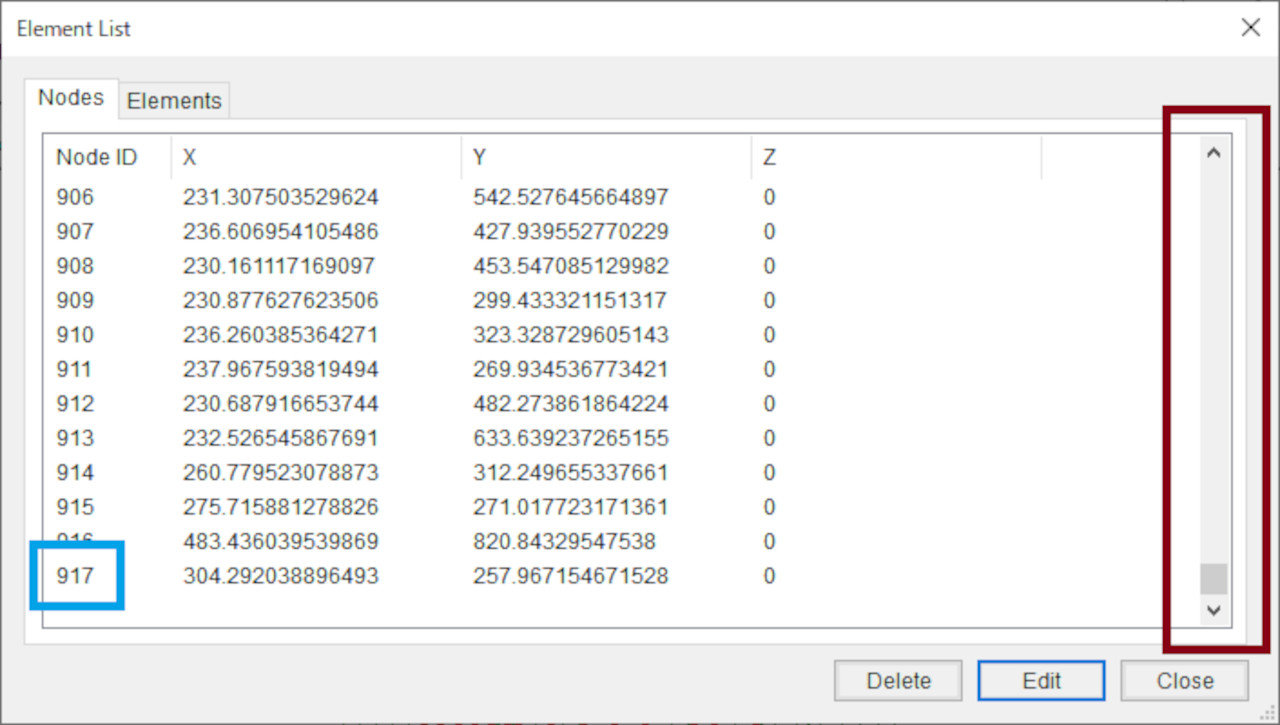Select node 910 row
The width and height of the screenshot is (1280, 725).
click(x=75, y=335)
